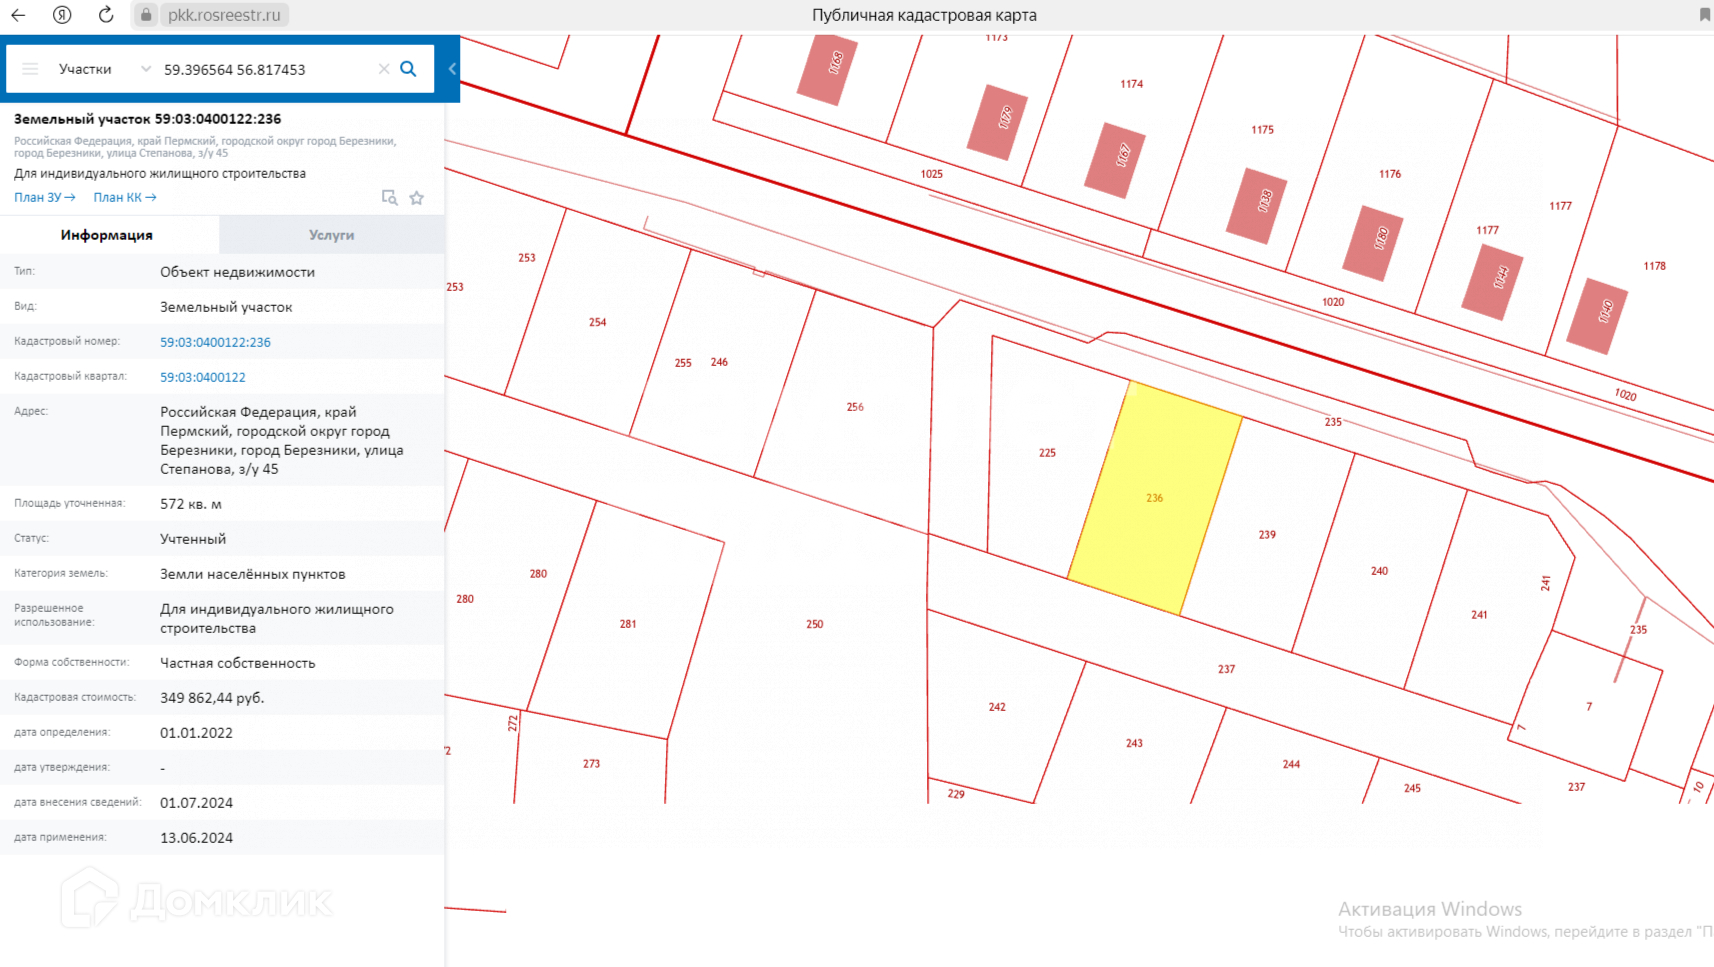
Task: Open the План ЗУ link
Action: pyautogui.click(x=45, y=198)
